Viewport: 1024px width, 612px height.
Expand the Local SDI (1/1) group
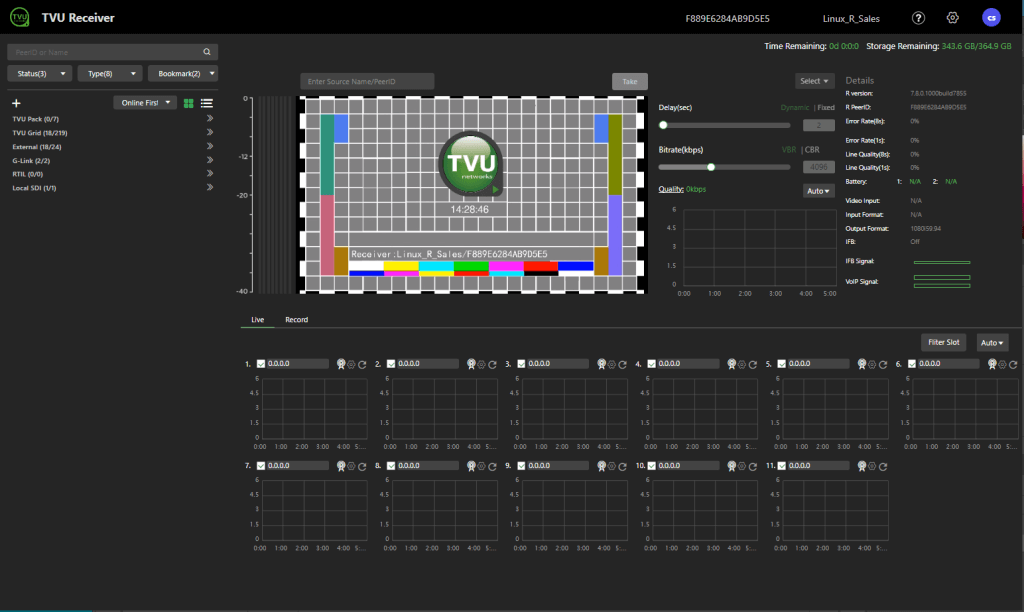[x=210, y=187]
